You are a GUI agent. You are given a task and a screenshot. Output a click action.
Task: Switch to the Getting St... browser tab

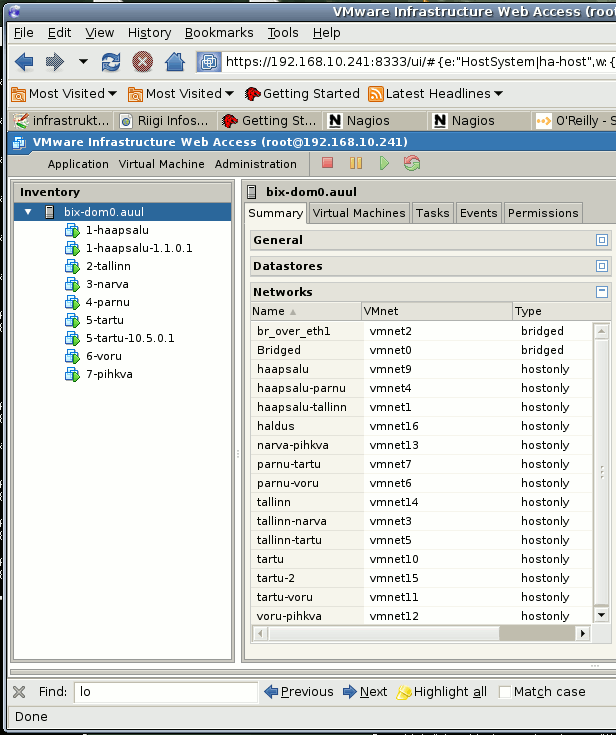tap(270, 121)
